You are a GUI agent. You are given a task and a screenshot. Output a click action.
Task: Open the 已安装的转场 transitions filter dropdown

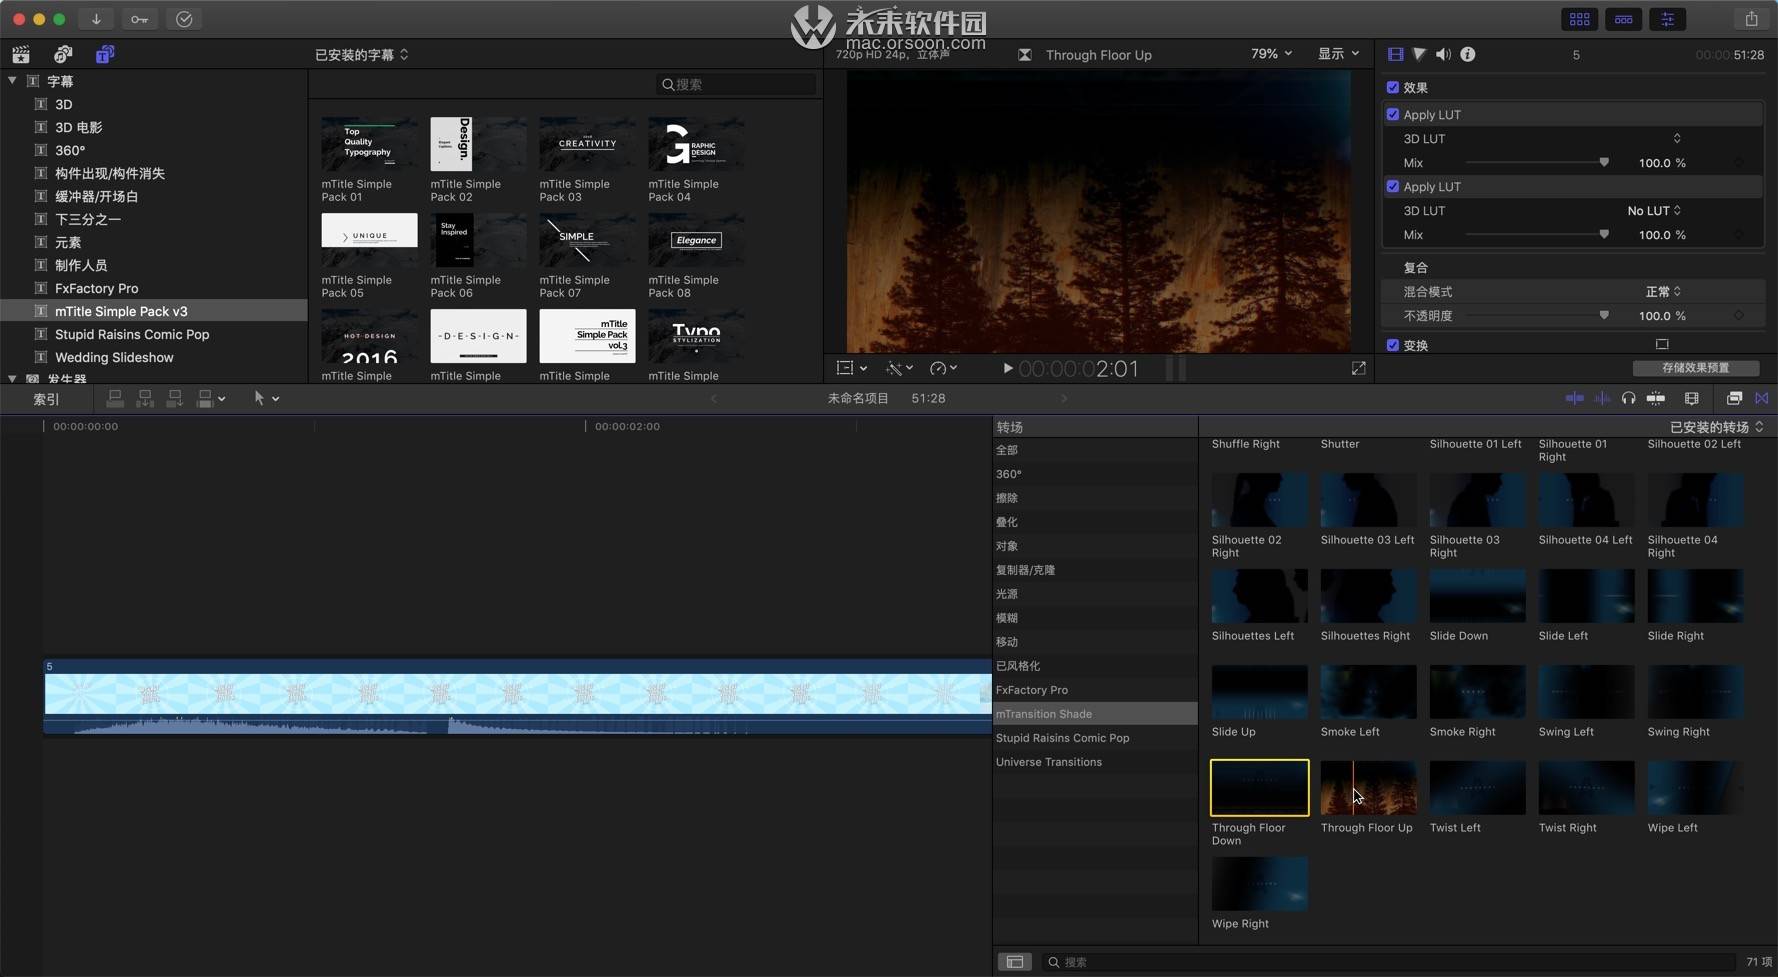click(1717, 427)
